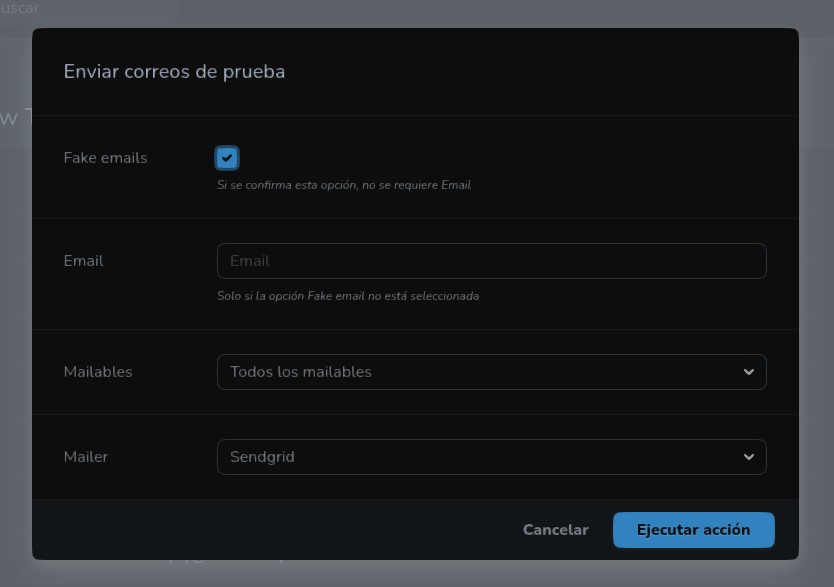
Task: Click the hint text under Email field
Action: [x=347, y=296]
